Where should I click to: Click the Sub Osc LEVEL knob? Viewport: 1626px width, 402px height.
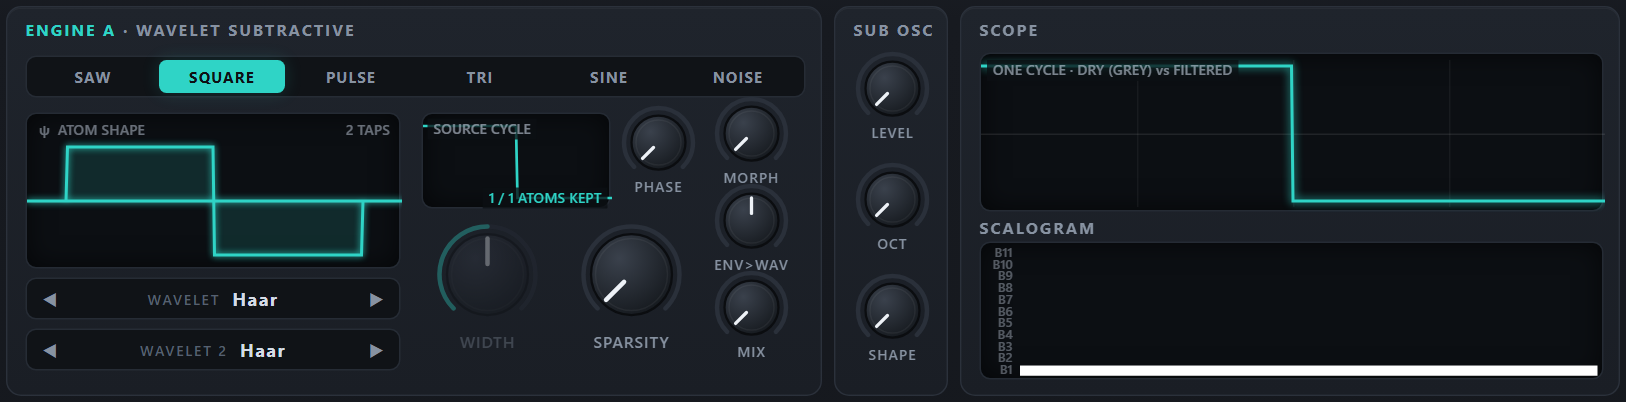pyautogui.click(x=892, y=88)
